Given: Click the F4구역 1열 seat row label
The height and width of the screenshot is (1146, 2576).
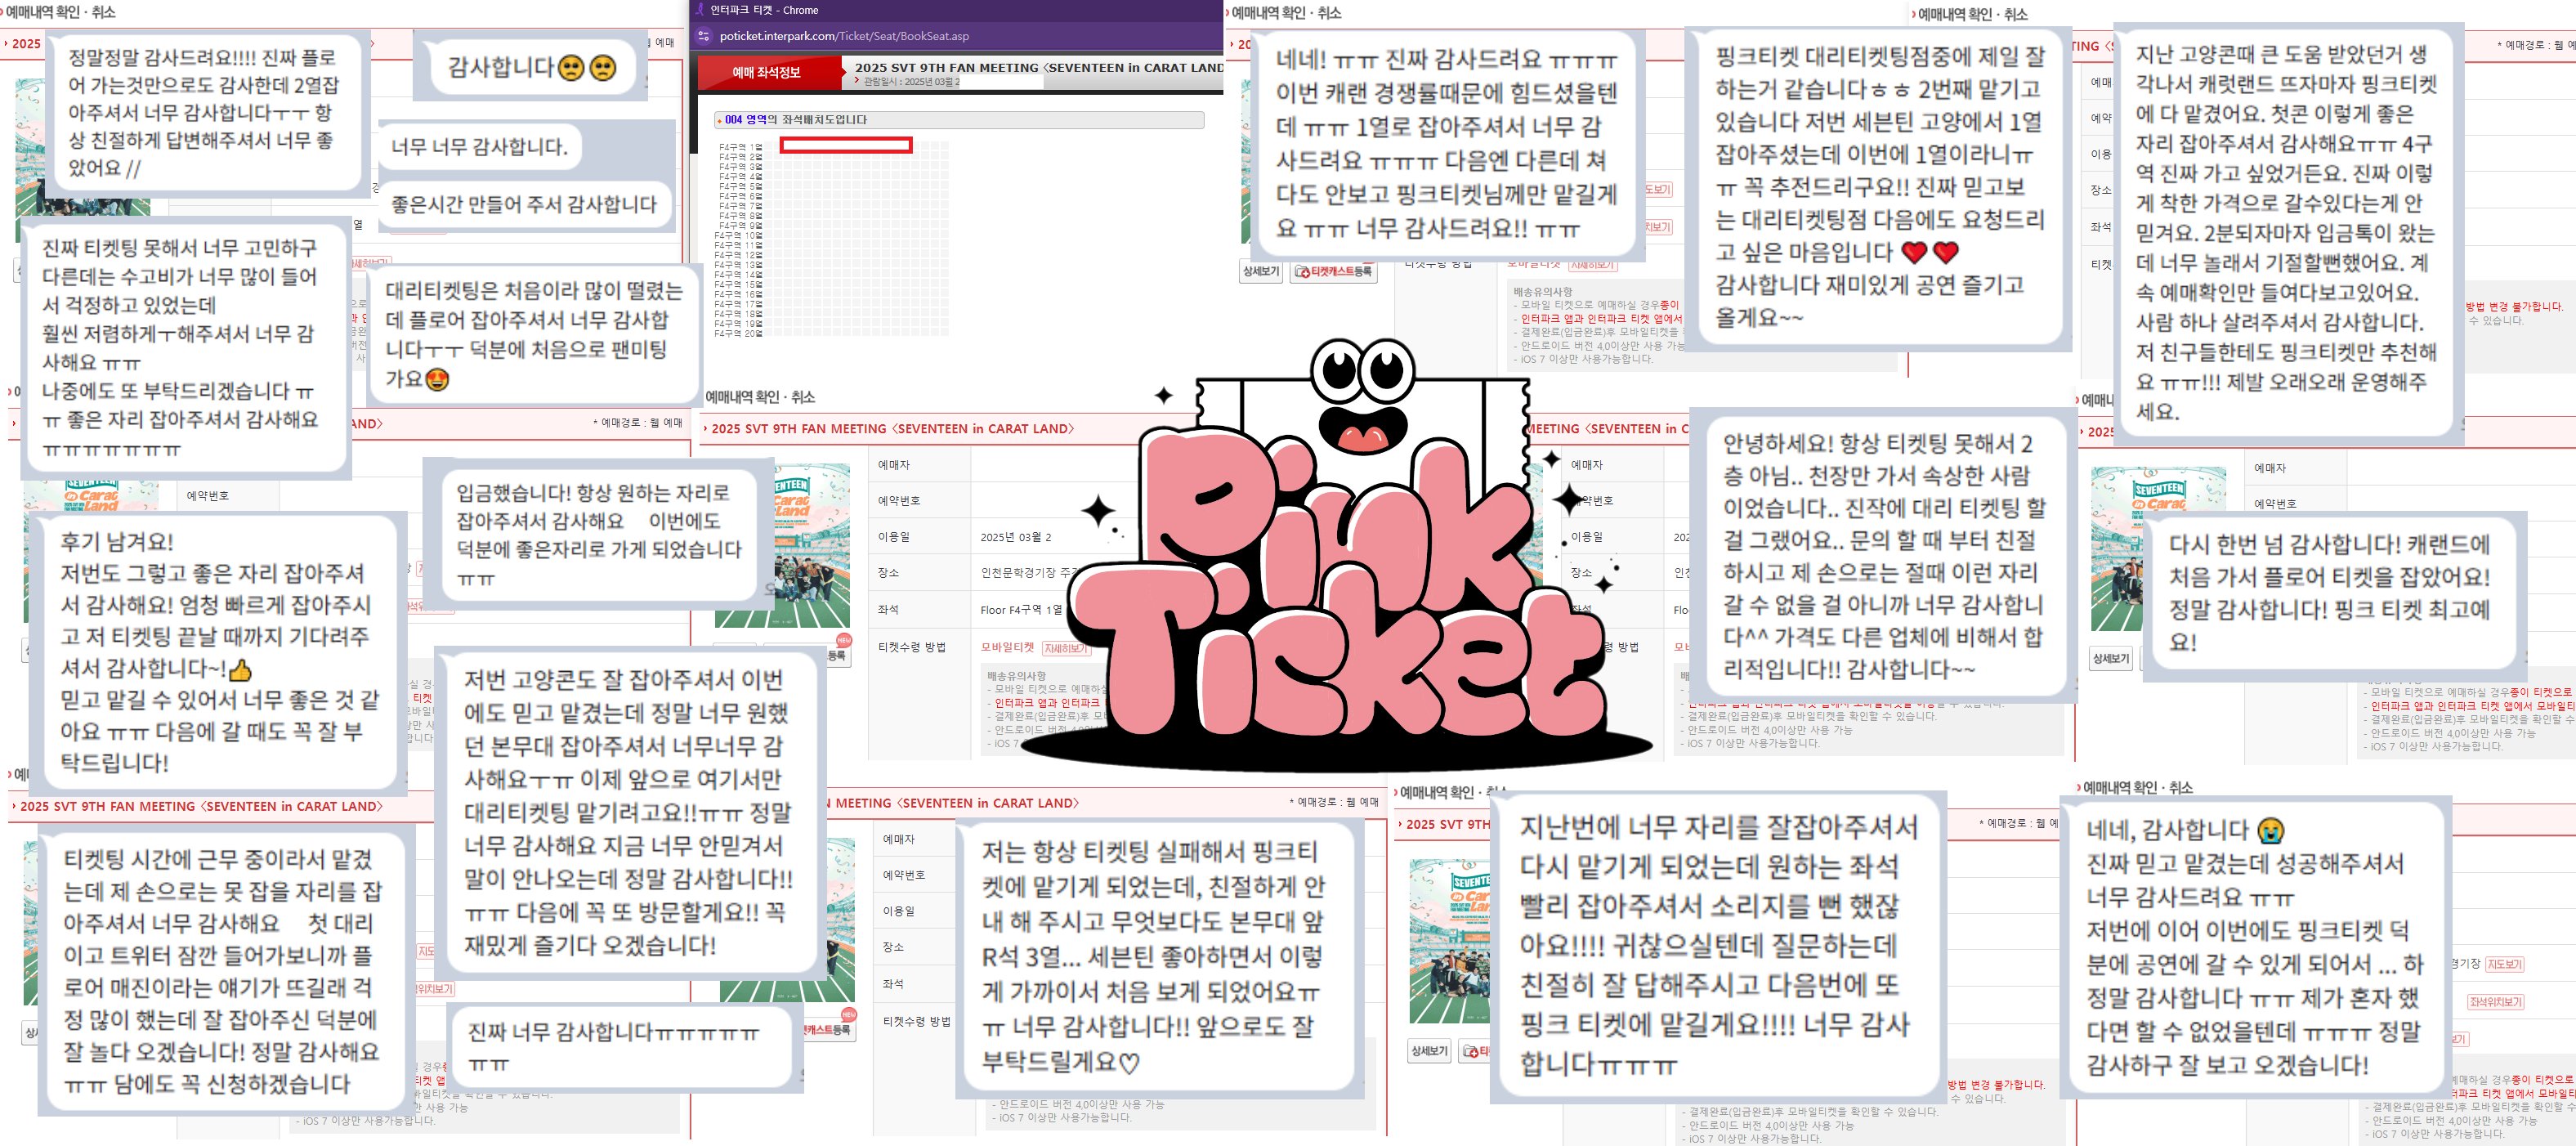Looking at the screenshot, I should [740, 147].
